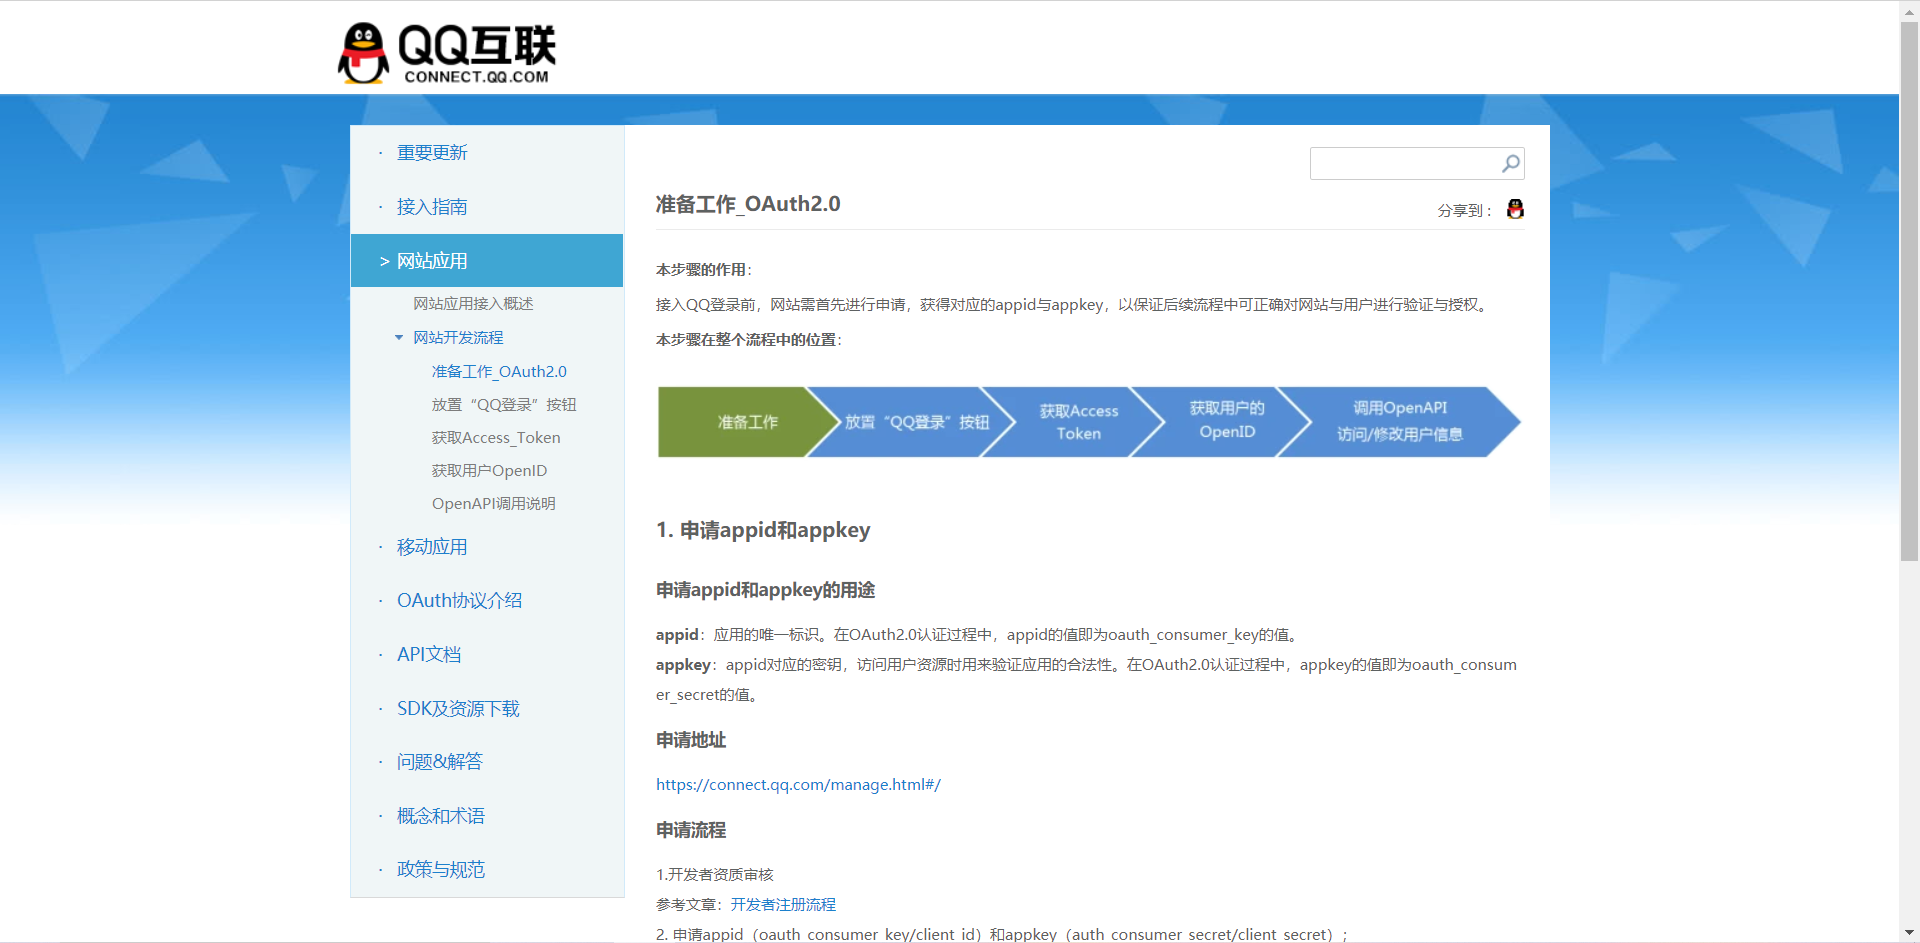This screenshot has width=1920, height=943.
Task: Focus the search input field
Action: tap(1404, 163)
